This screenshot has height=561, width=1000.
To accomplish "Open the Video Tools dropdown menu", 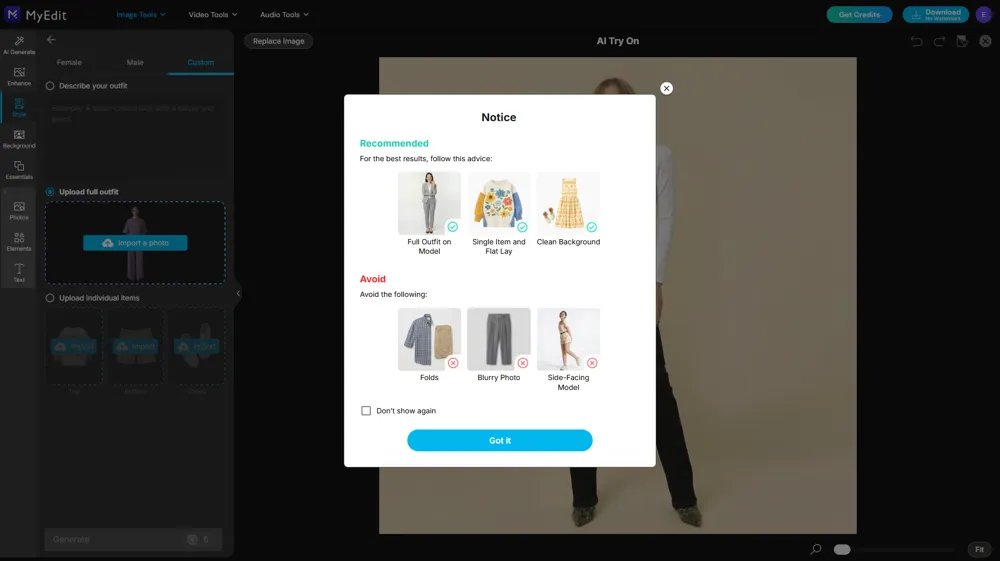I will pos(212,15).
